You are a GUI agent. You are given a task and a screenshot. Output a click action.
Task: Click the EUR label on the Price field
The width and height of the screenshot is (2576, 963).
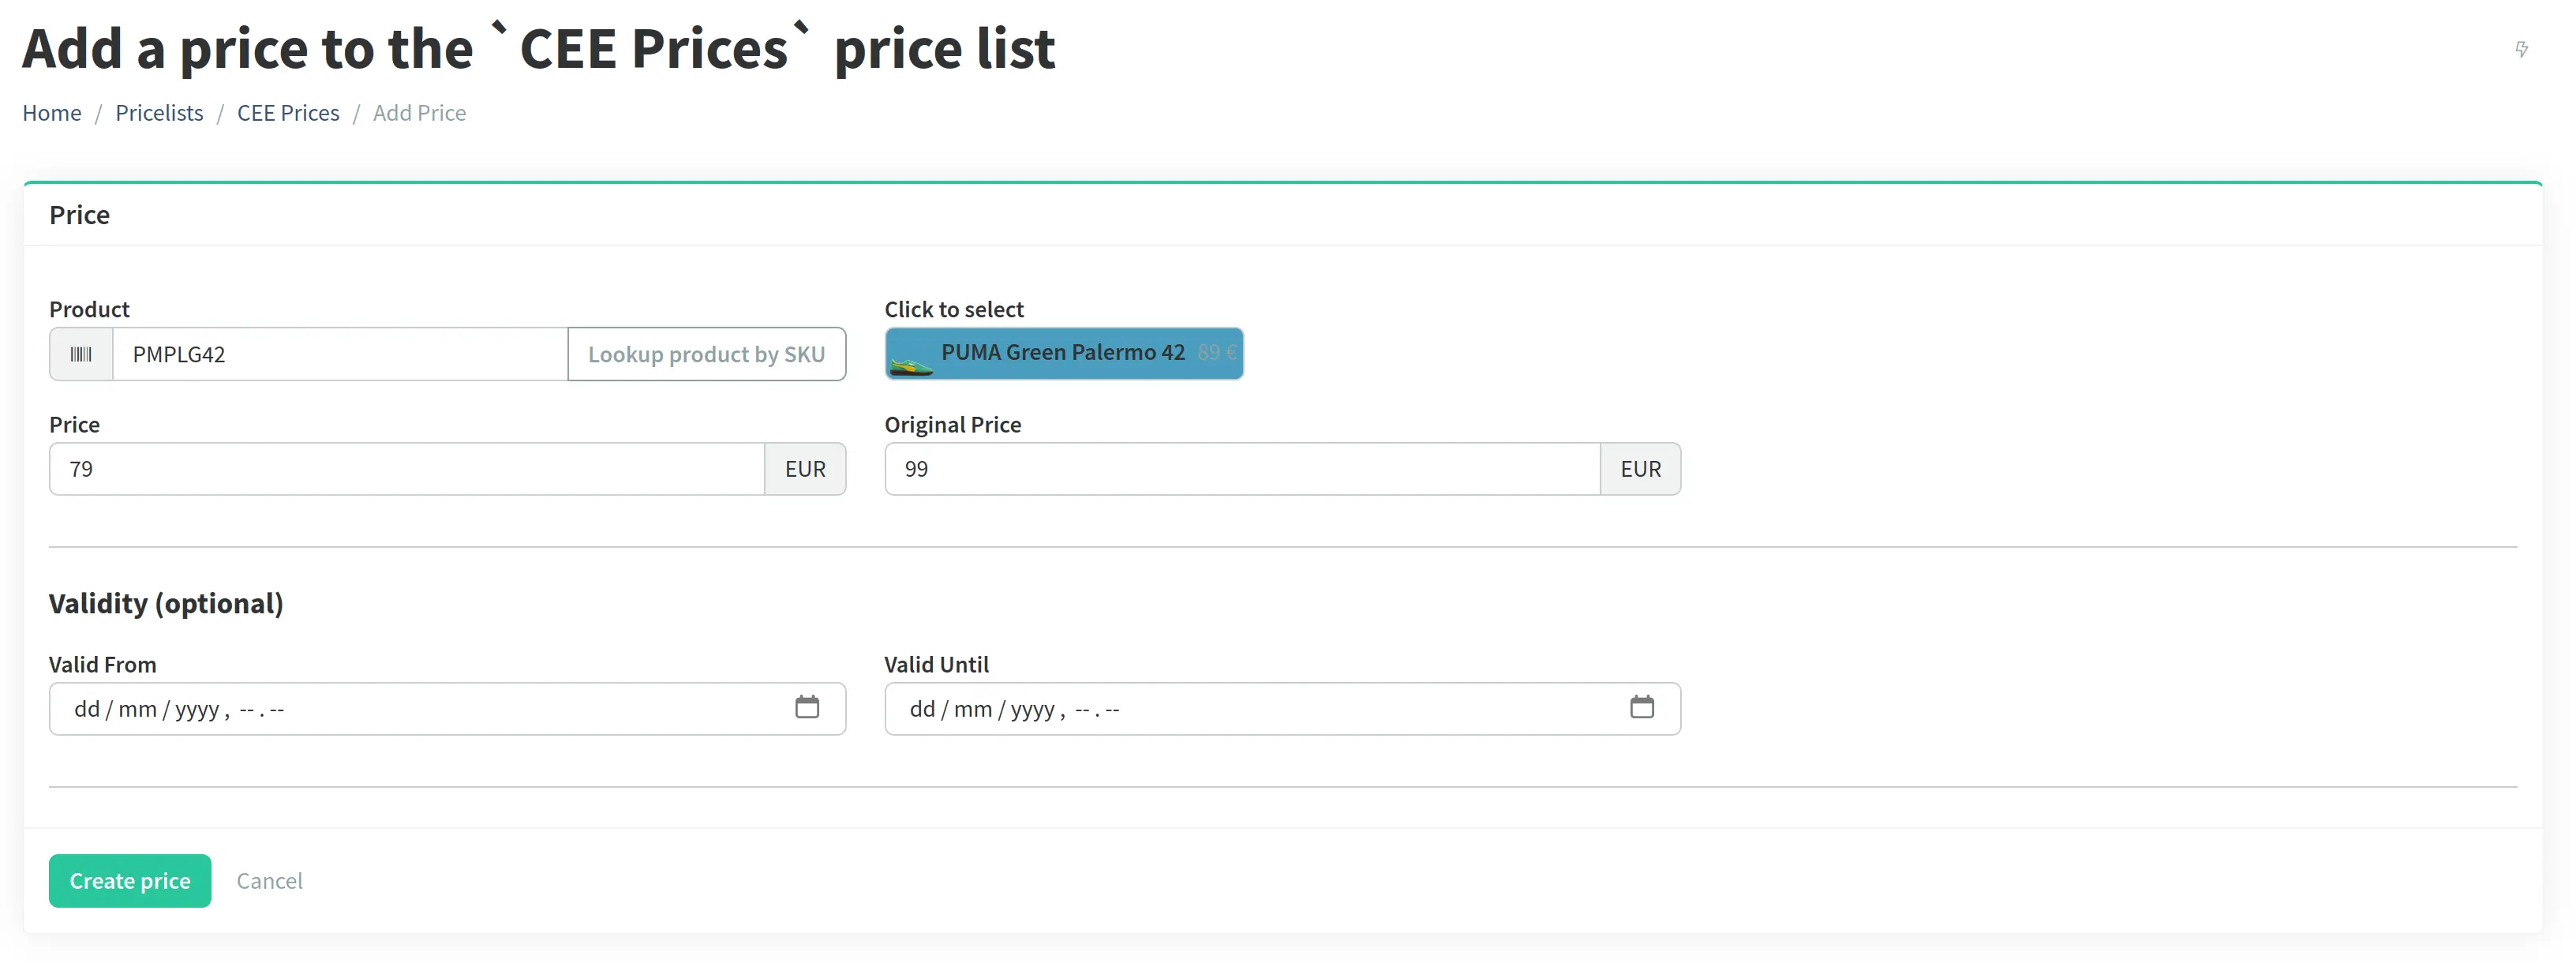point(805,468)
